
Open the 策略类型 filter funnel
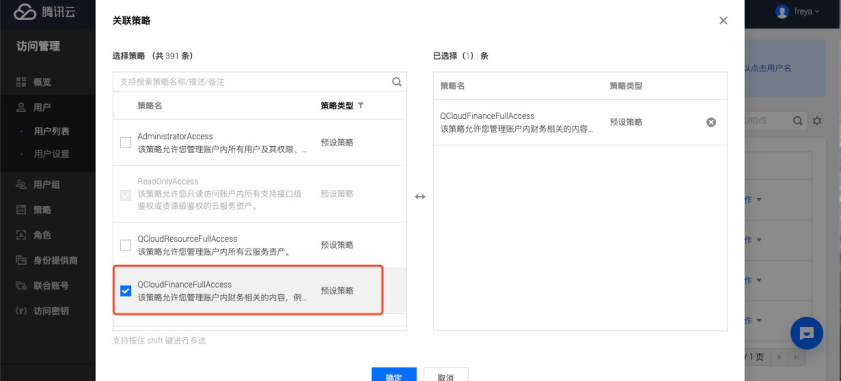point(361,106)
